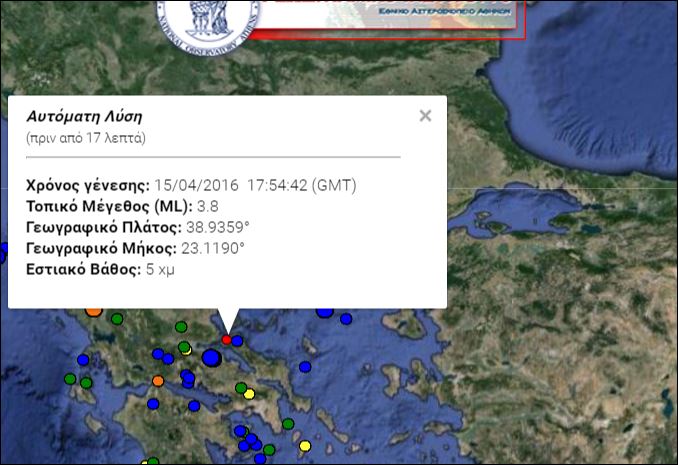This screenshot has height=465, width=678.
Task: Click the blue marker touching the red marker
Action: pos(237,341)
